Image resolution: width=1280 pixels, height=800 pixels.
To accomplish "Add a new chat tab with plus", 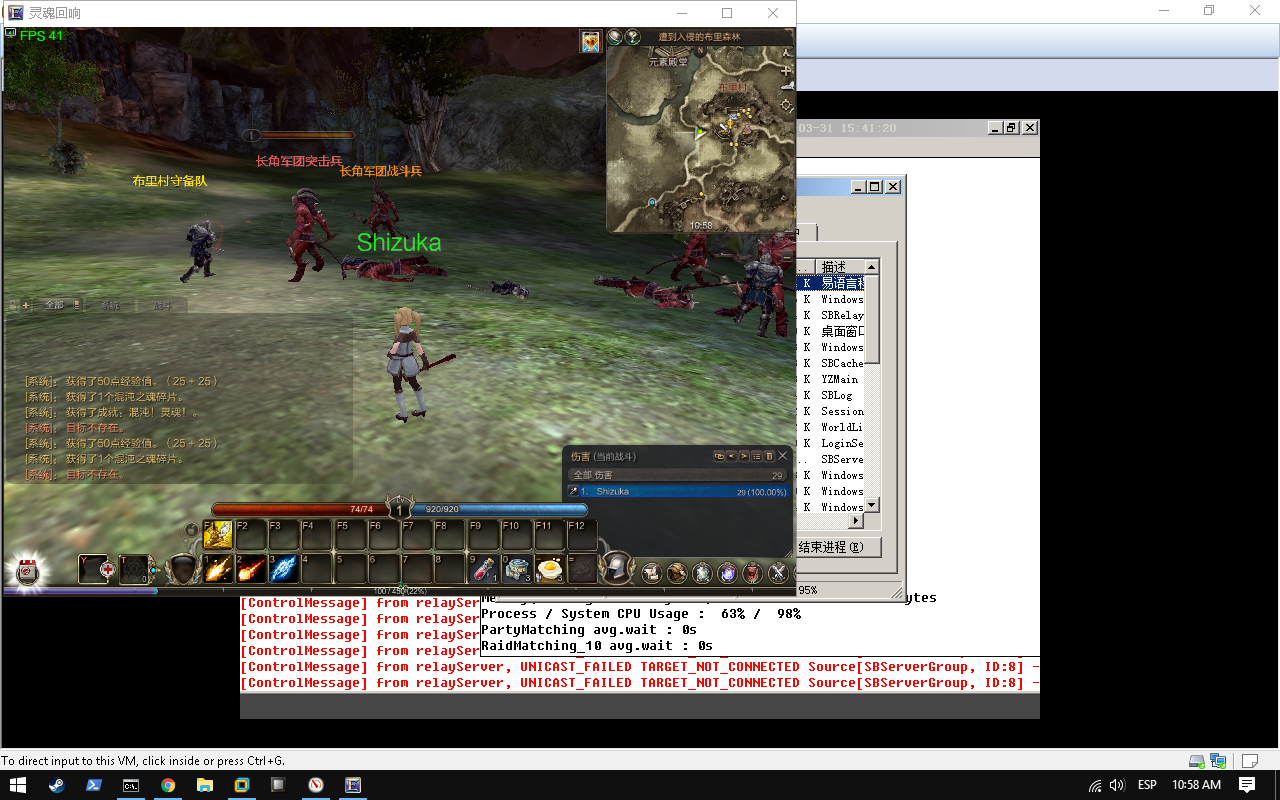I will [26, 306].
